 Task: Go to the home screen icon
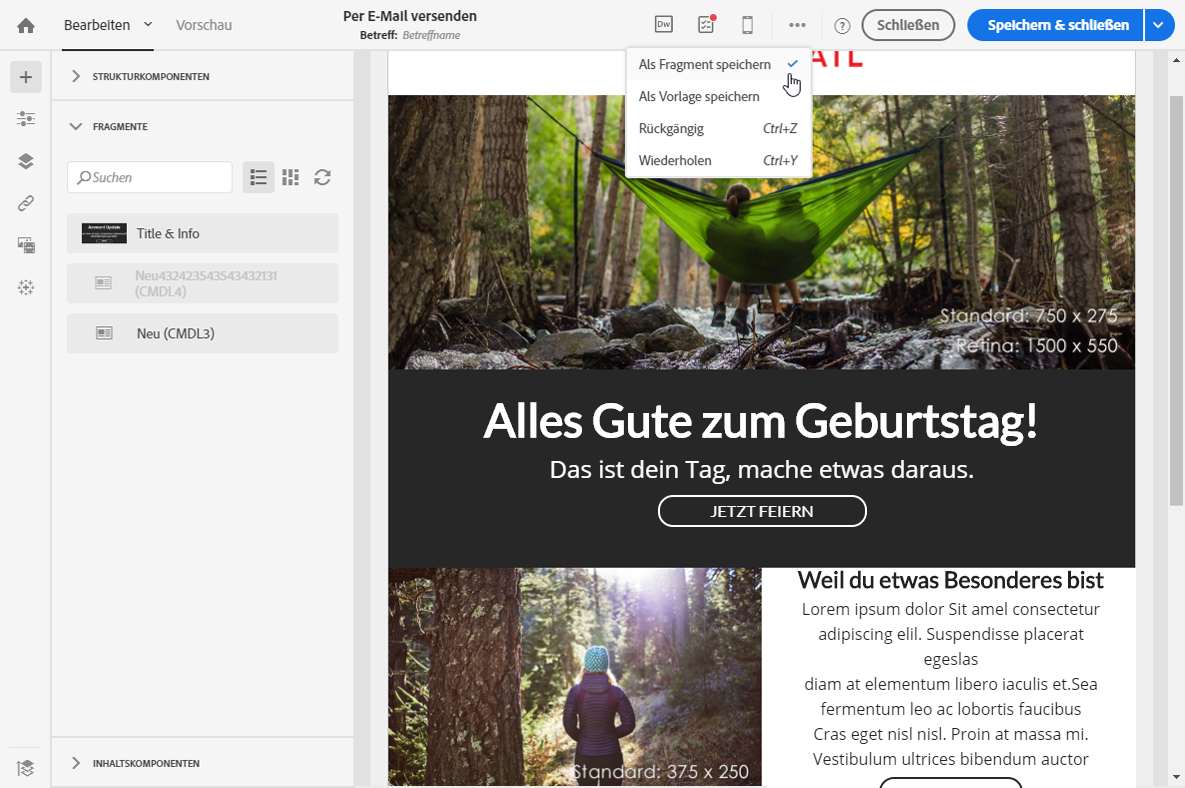pyautogui.click(x=26, y=26)
